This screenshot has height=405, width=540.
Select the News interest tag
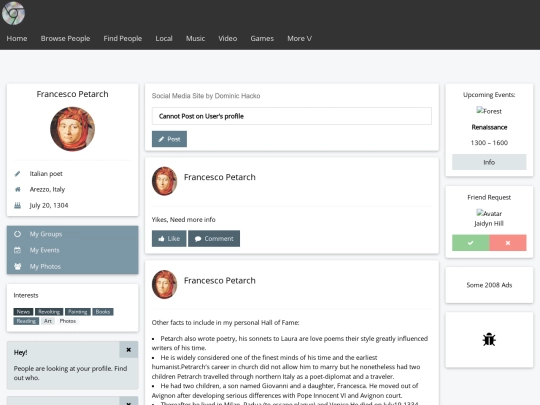23,312
